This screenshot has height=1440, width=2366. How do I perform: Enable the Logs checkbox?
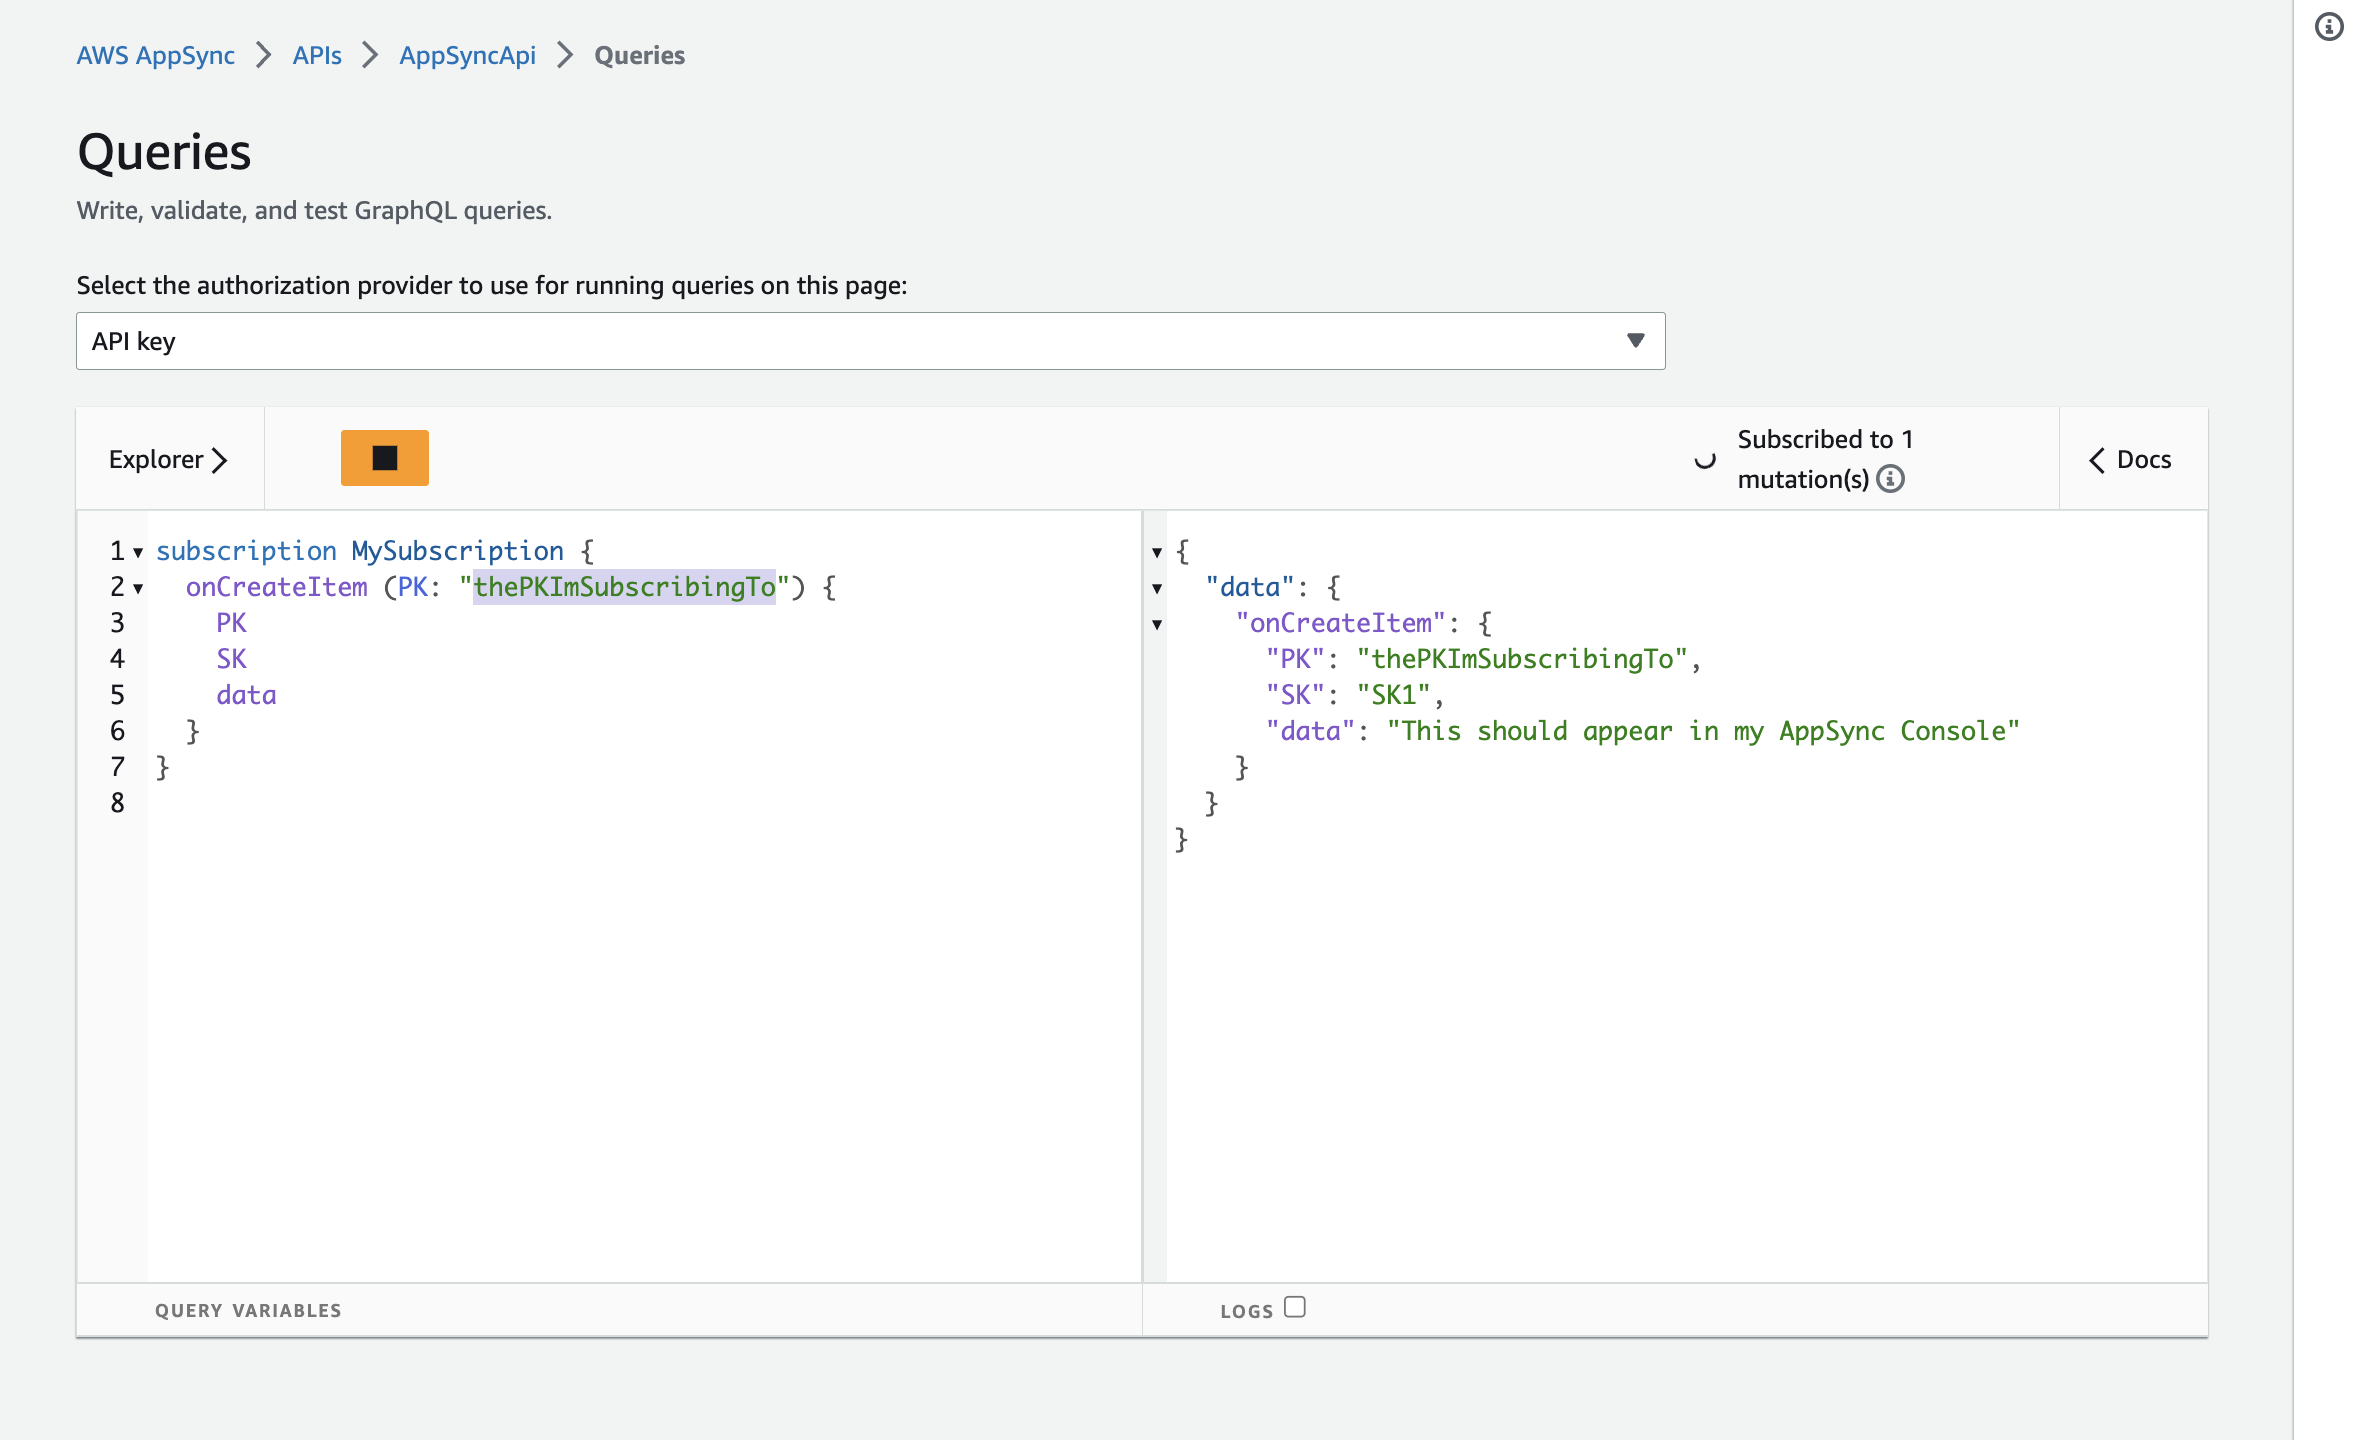click(1295, 1307)
